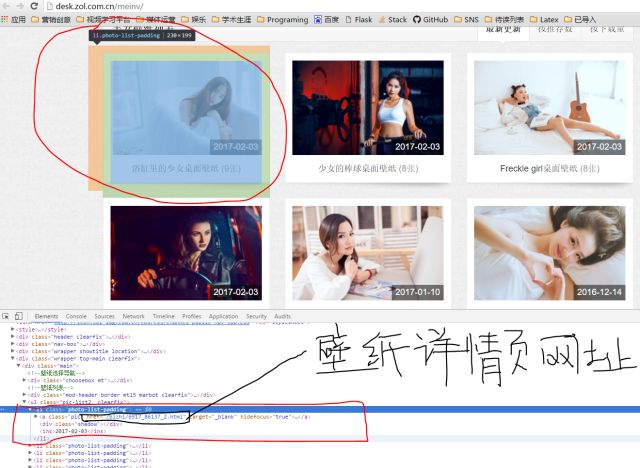Select the 按下载量 sorting tab

[607, 29]
